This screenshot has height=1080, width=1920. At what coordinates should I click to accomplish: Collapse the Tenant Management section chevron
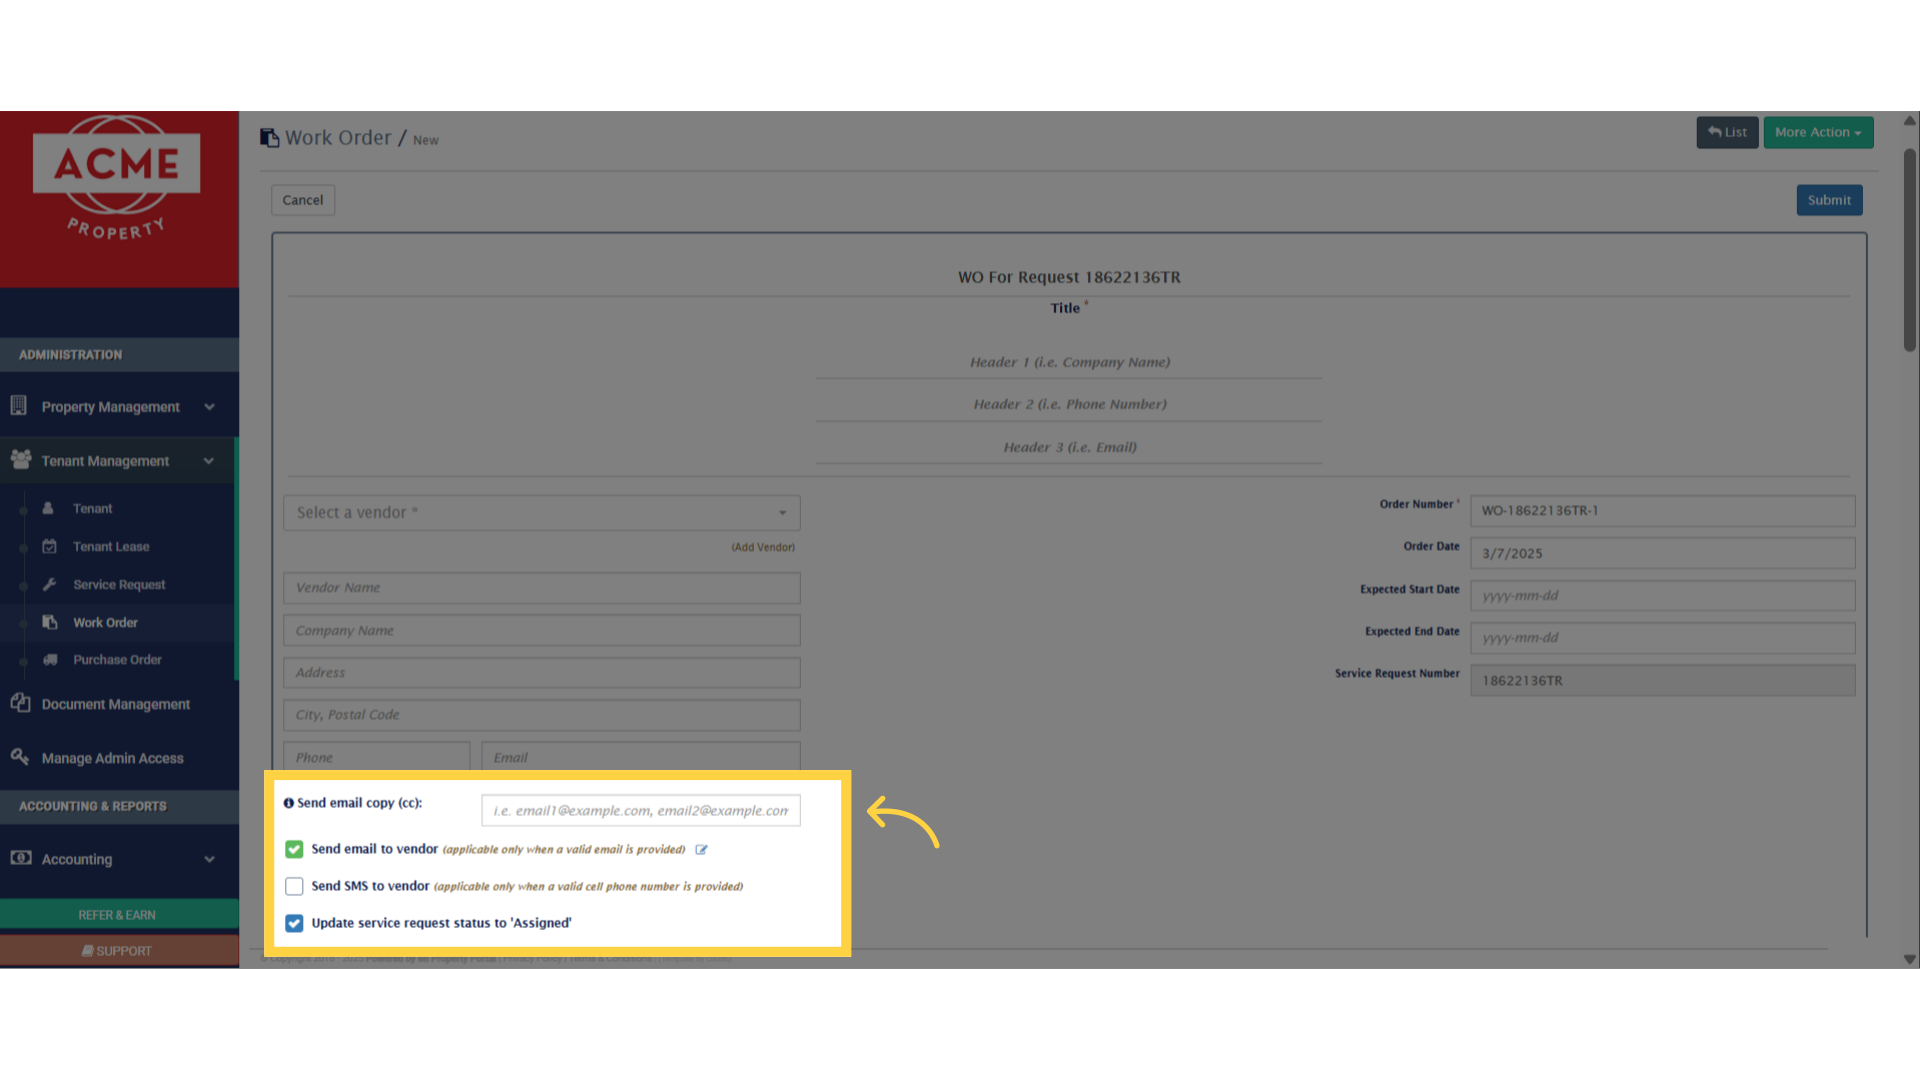click(209, 461)
